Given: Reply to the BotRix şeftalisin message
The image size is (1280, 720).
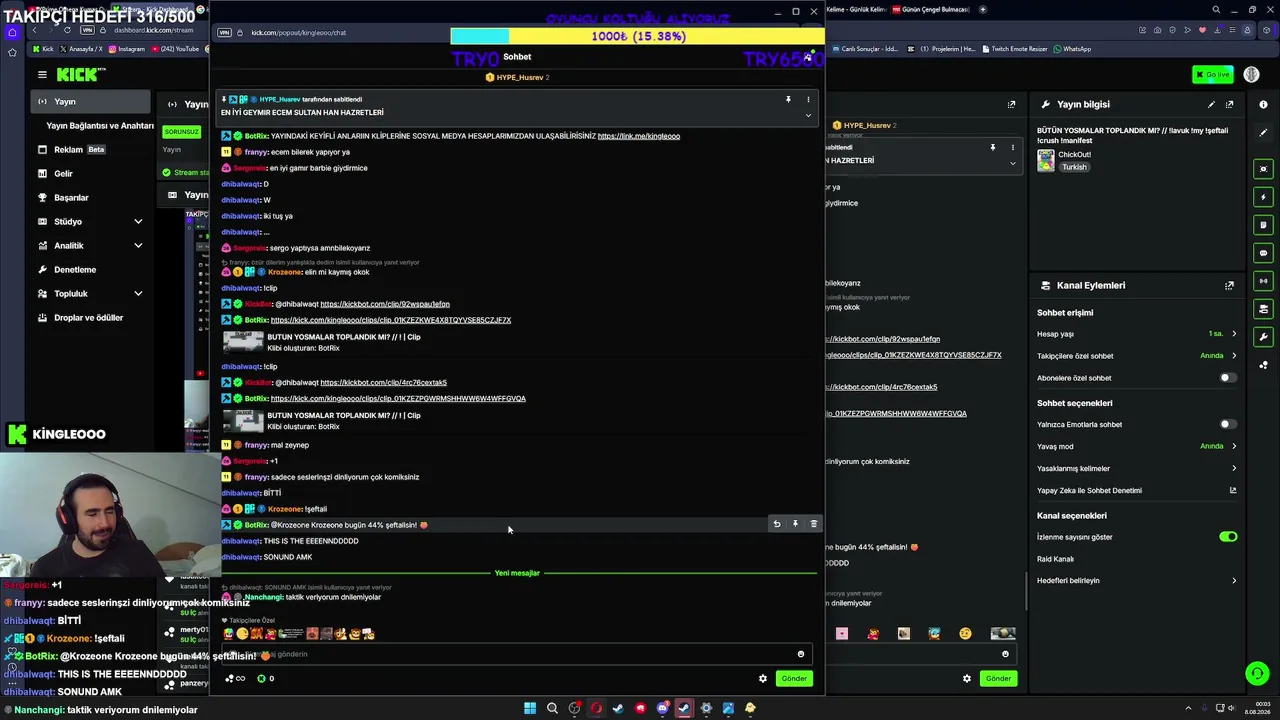Looking at the screenshot, I should pyautogui.click(x=777, y=524).
